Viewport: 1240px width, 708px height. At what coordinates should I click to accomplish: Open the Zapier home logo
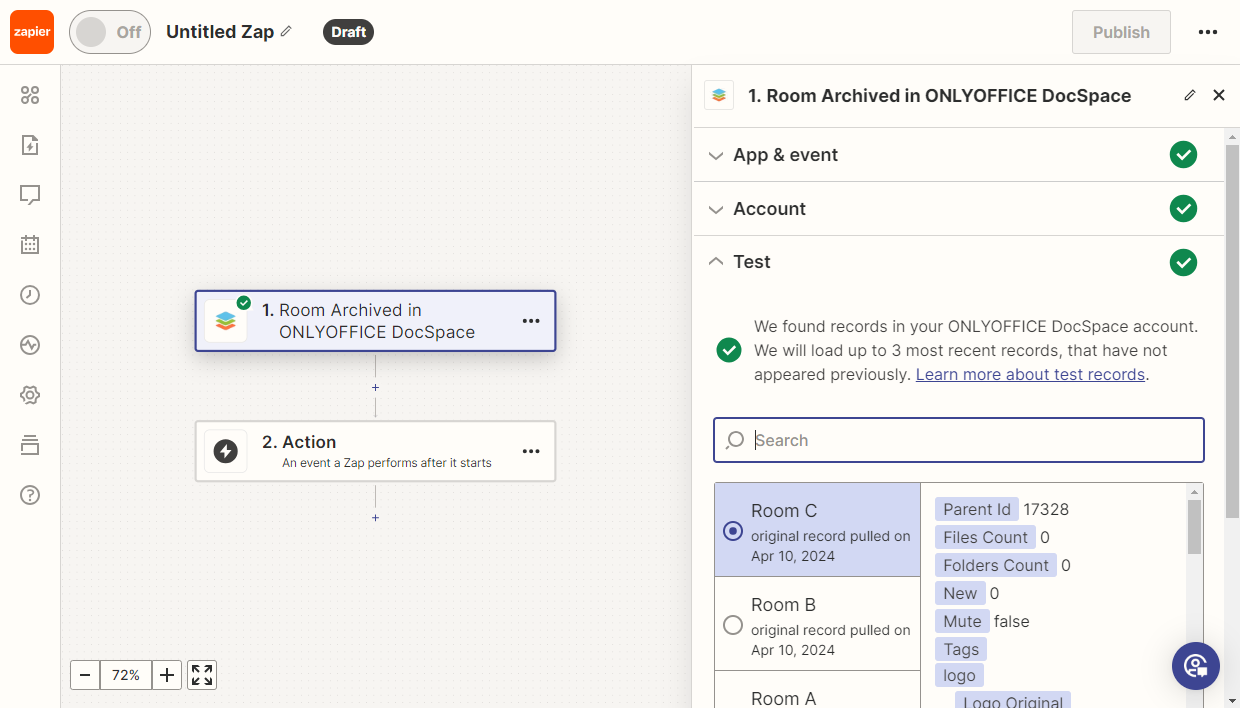[32, 32]
